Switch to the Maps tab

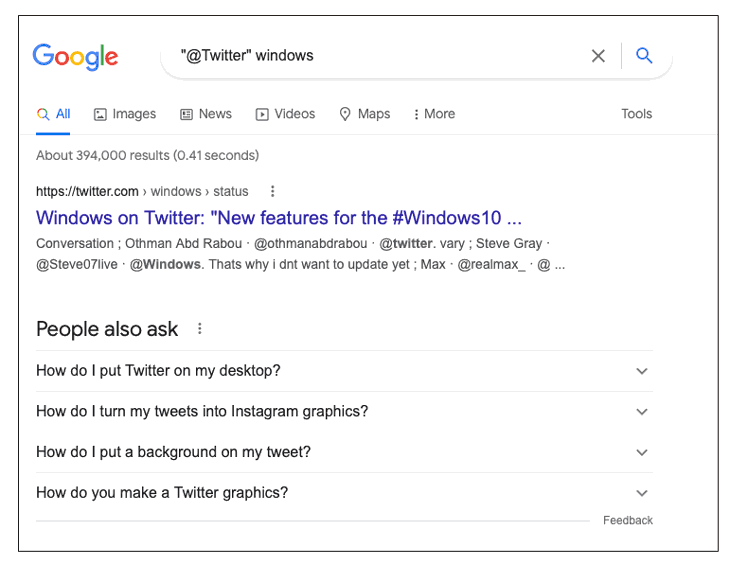(364, 114)
